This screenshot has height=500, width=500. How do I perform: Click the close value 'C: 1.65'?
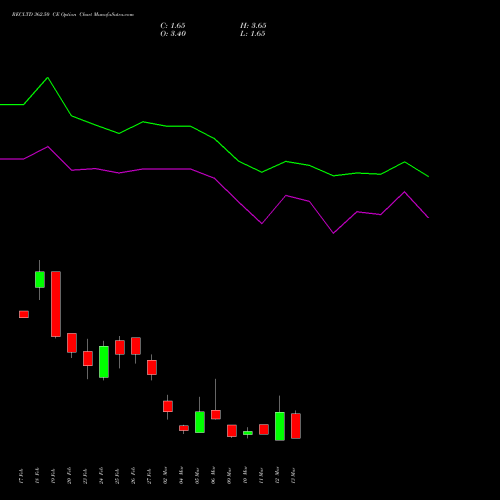[x=173, y=26]
